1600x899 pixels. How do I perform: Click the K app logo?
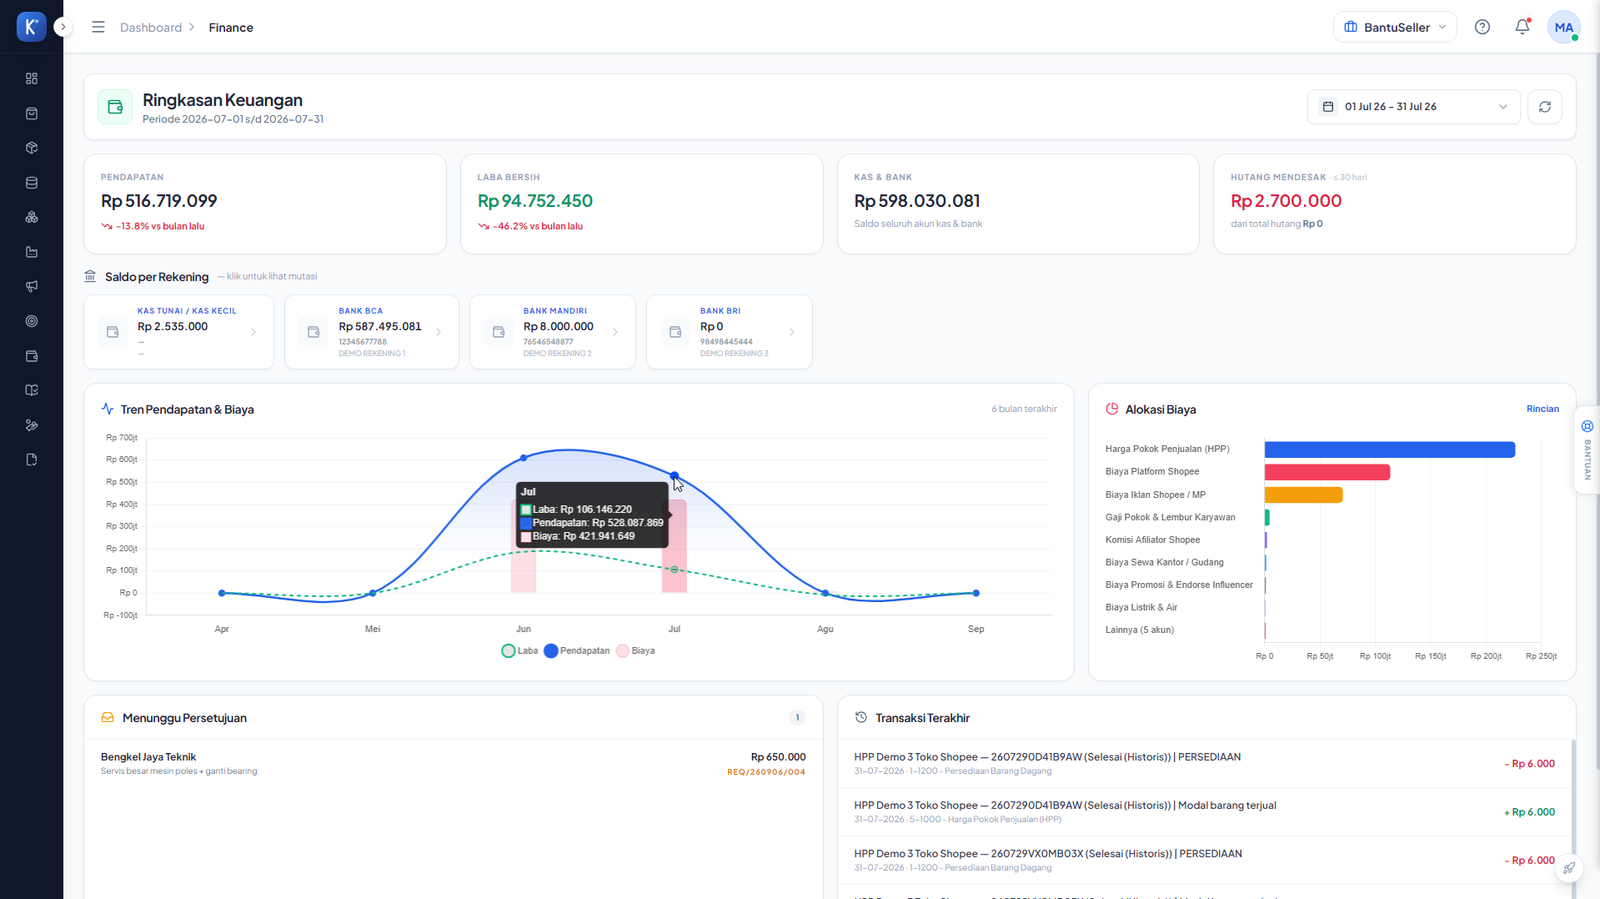click(31, 27)
